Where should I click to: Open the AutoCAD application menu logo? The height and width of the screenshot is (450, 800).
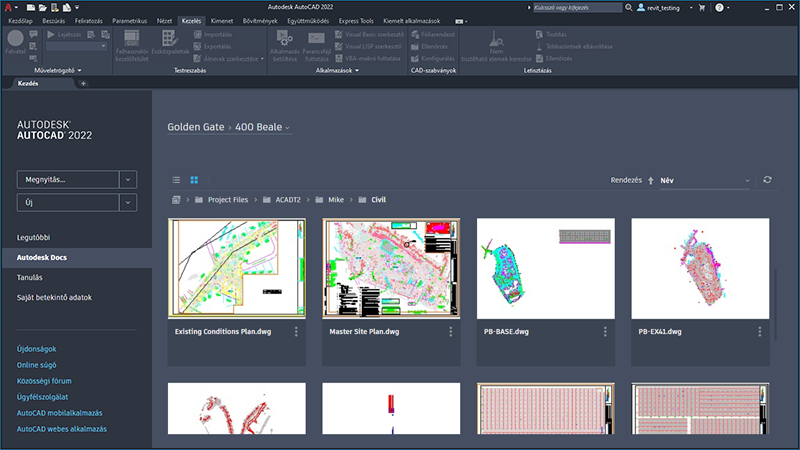(8, 7)
